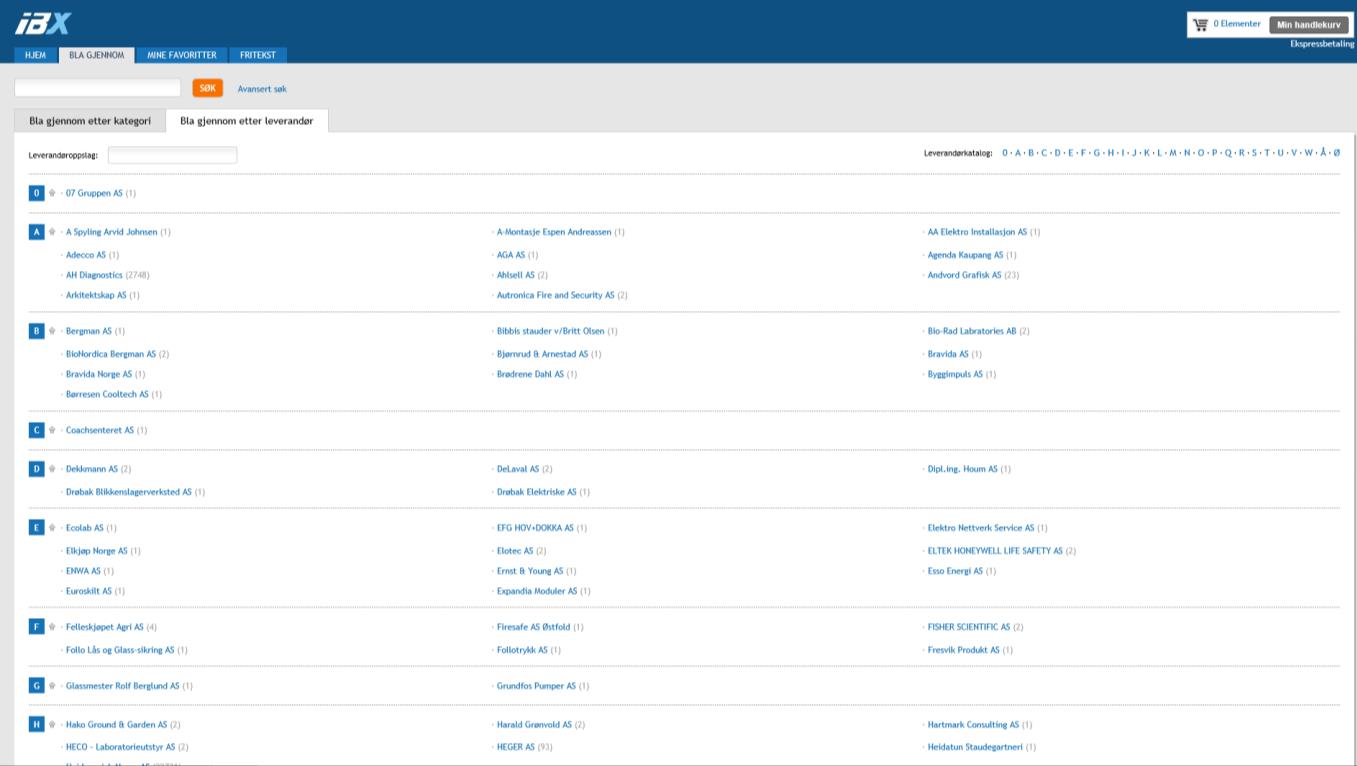Jump to letter K in Leverandørkatalog index
Screen dimensions: 1357x766
1146,153
